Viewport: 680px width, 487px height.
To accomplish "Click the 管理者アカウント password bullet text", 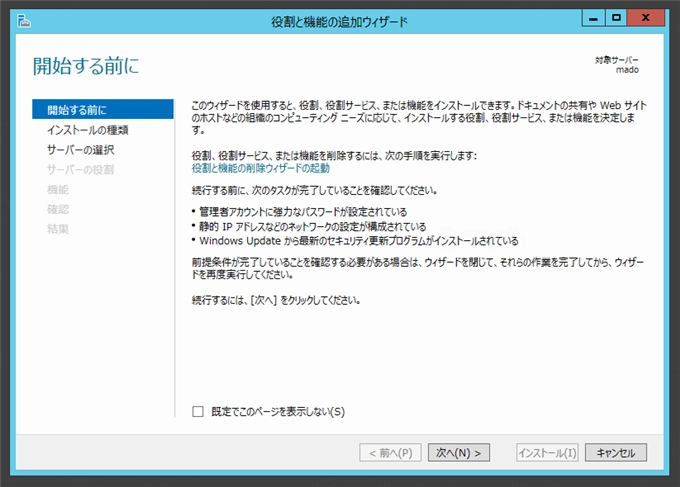I will (303, 212).
